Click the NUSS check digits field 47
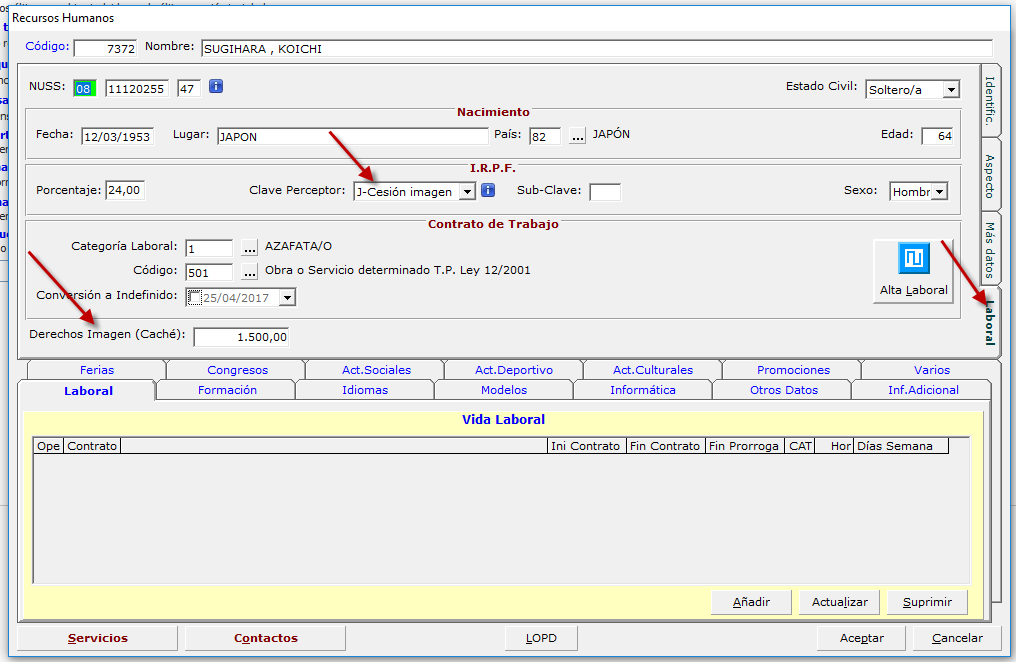Screen dimensions: 1016x662 tap(189, 89)
